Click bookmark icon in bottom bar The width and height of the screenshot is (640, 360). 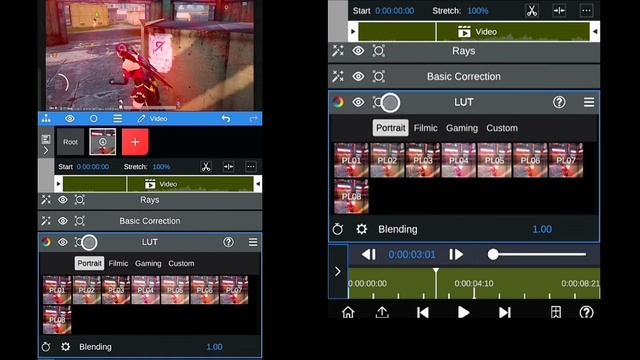tap(556, 312)
